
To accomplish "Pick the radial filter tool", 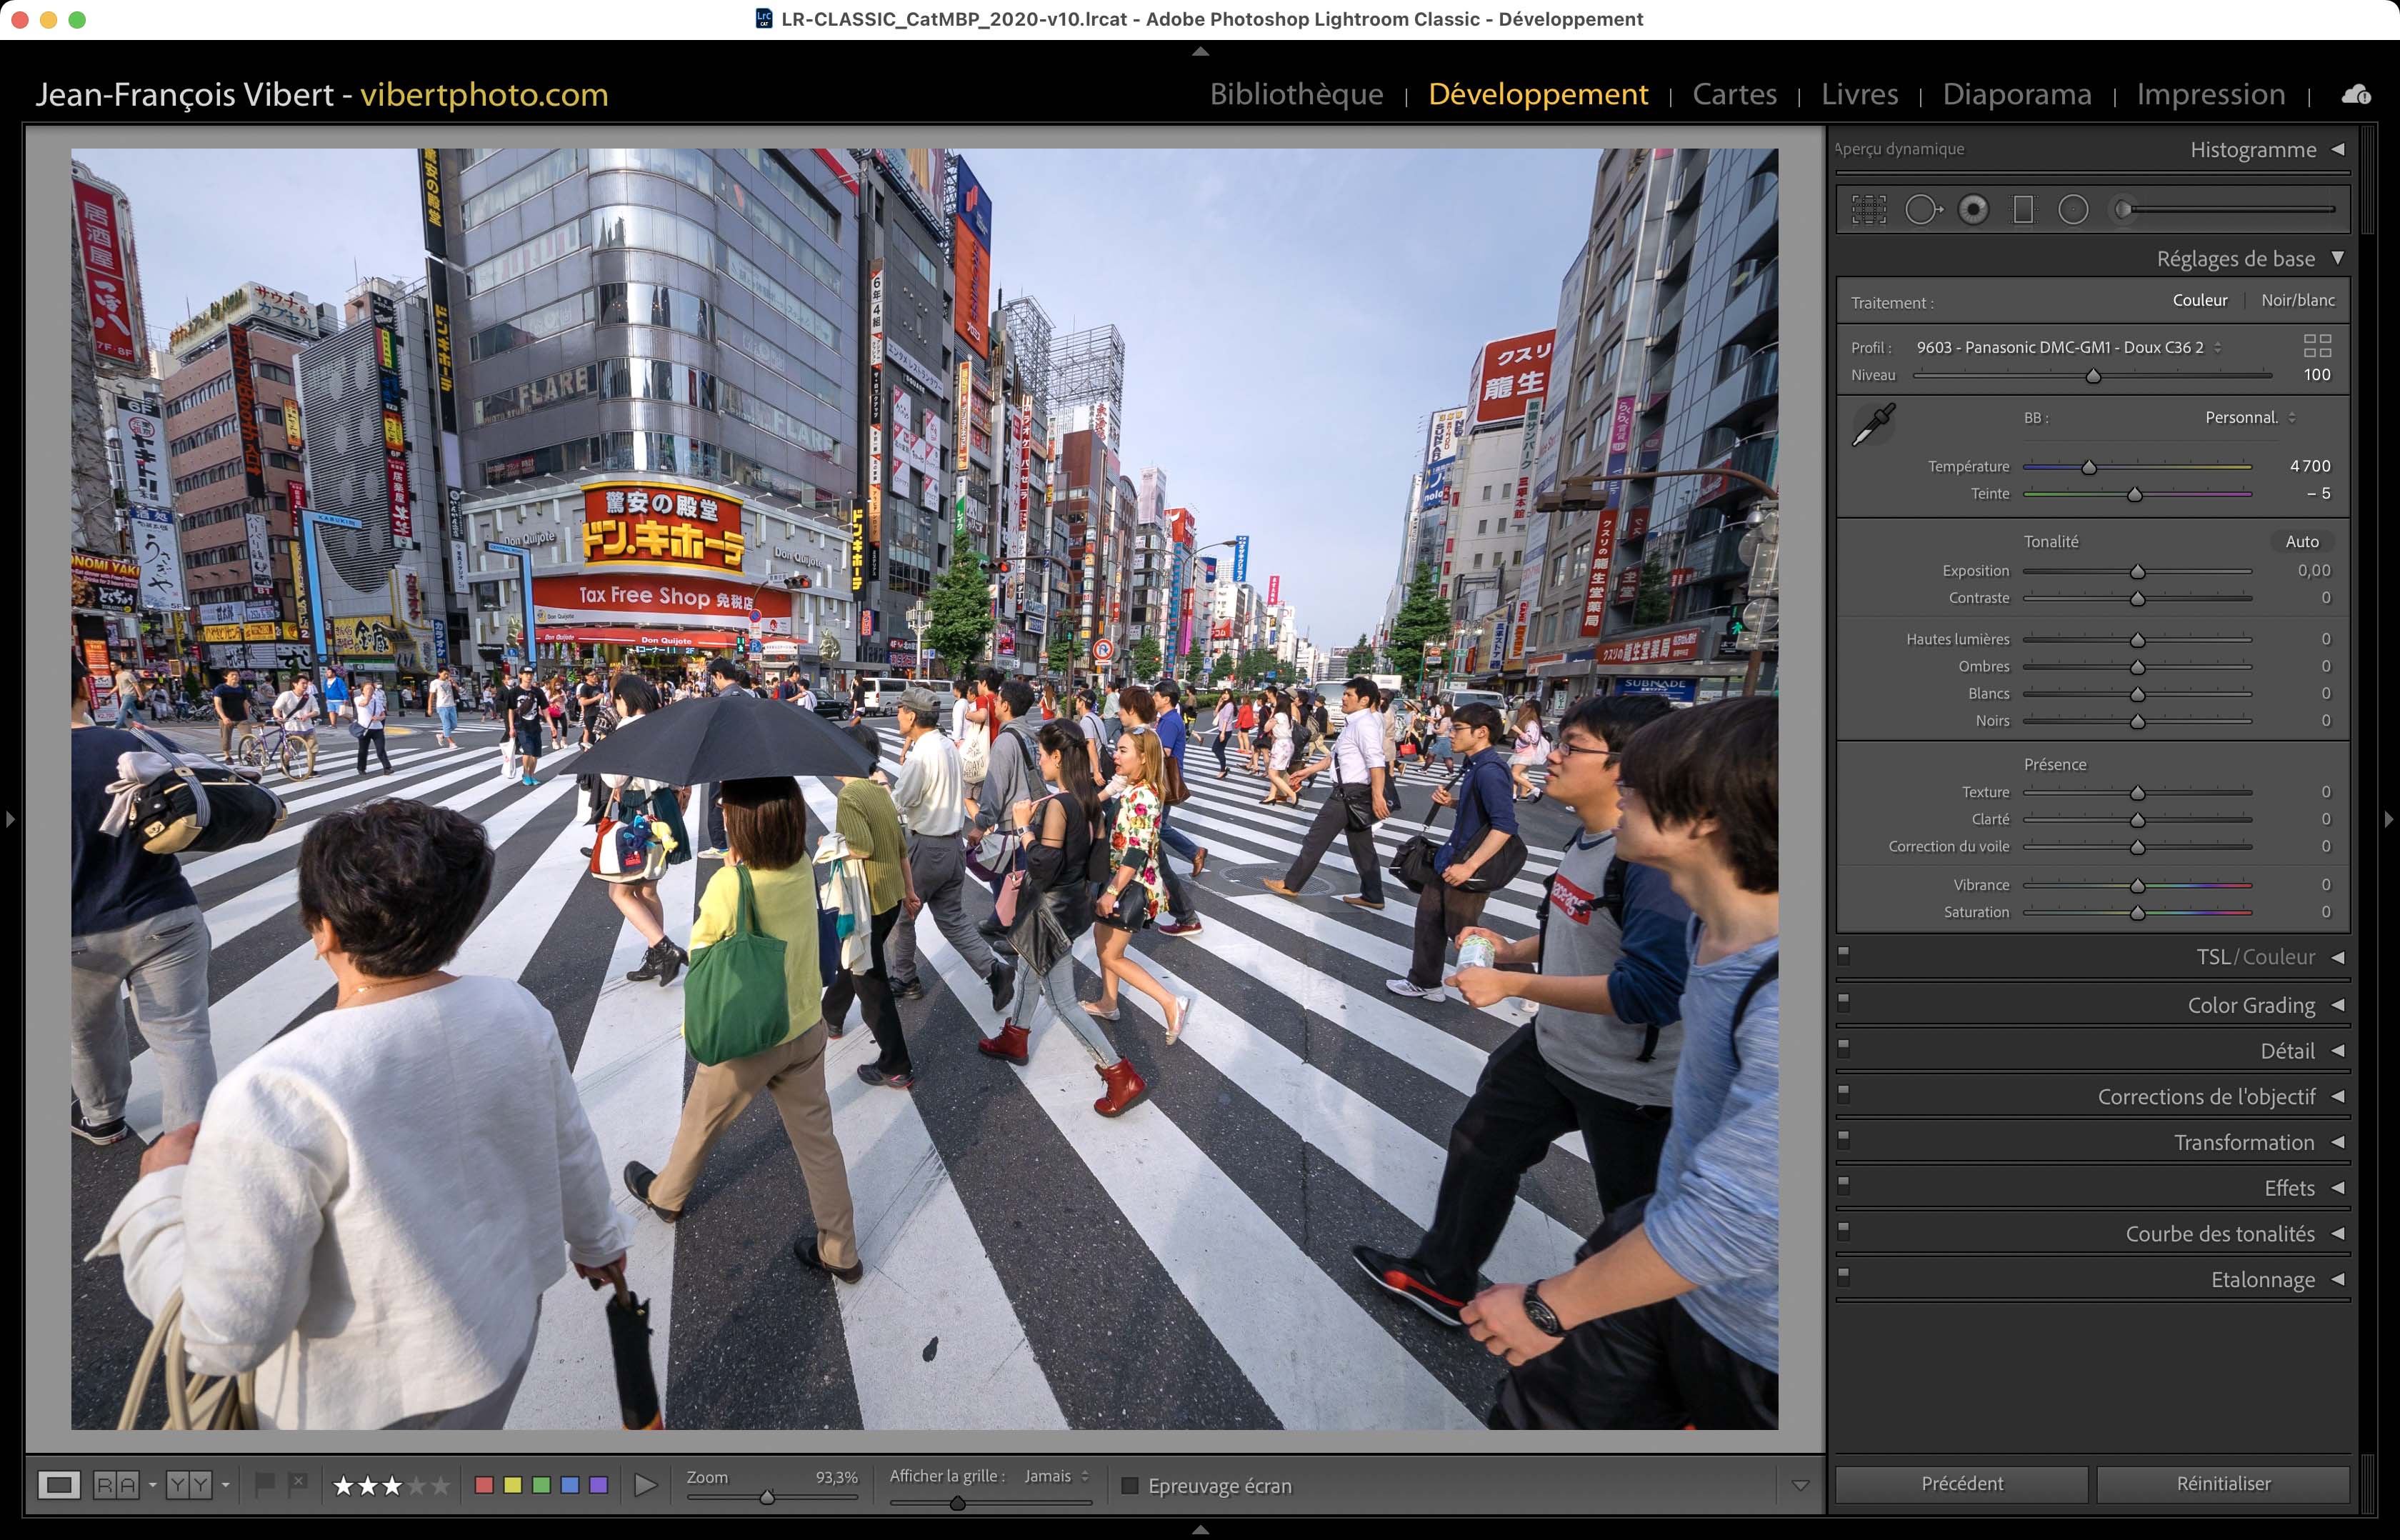I will pyautogui.click(x=2073, y=210).
